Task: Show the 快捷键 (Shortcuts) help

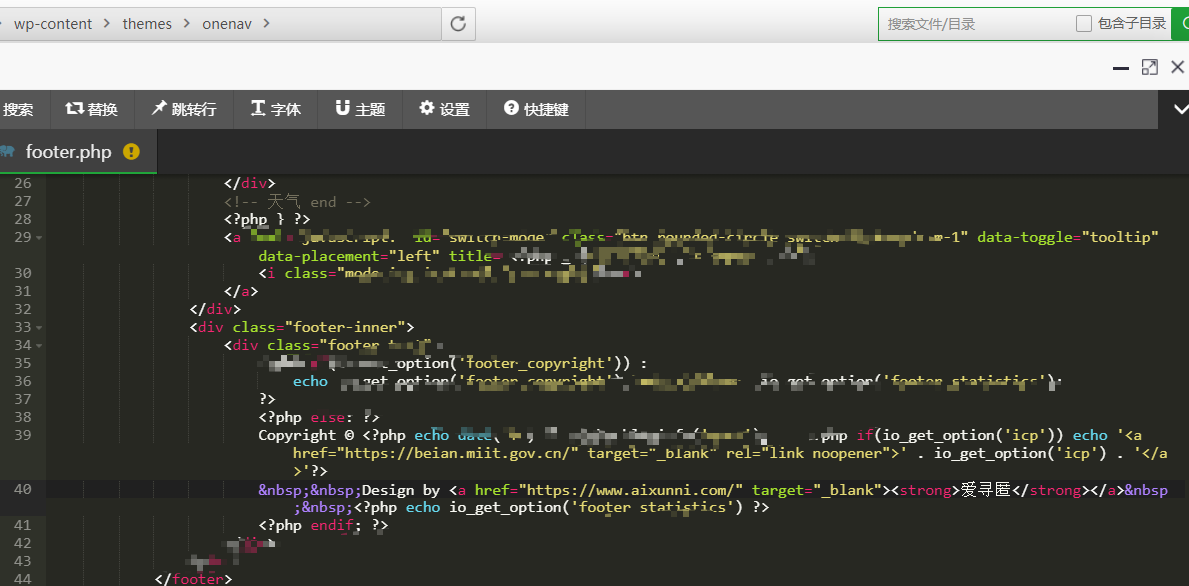Action: [536, 109]
